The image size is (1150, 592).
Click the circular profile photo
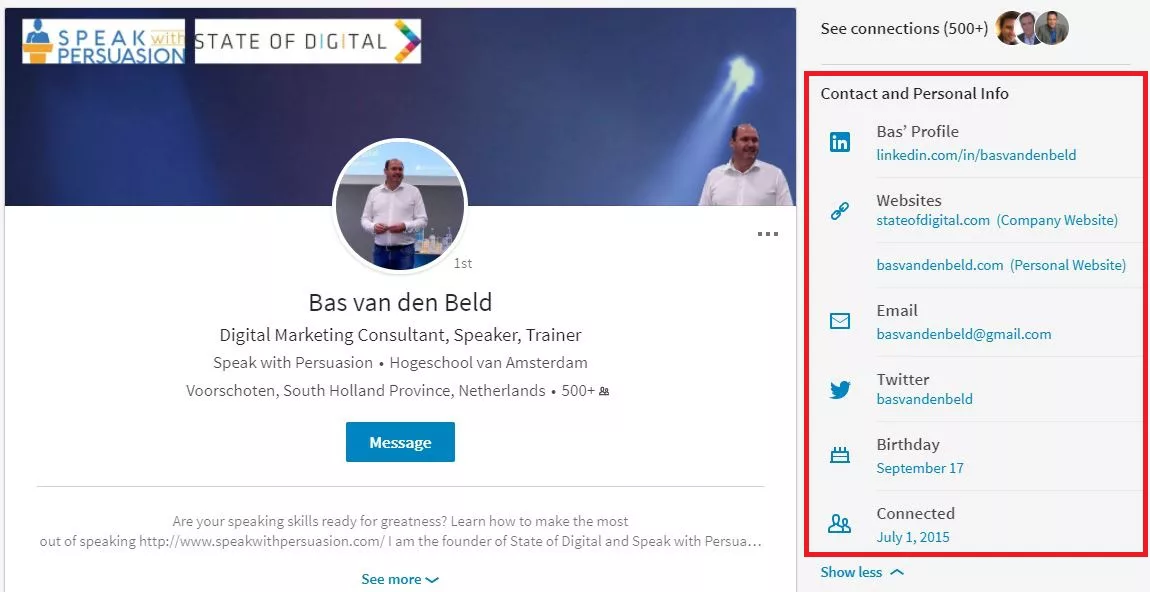(x=399, y=206)
